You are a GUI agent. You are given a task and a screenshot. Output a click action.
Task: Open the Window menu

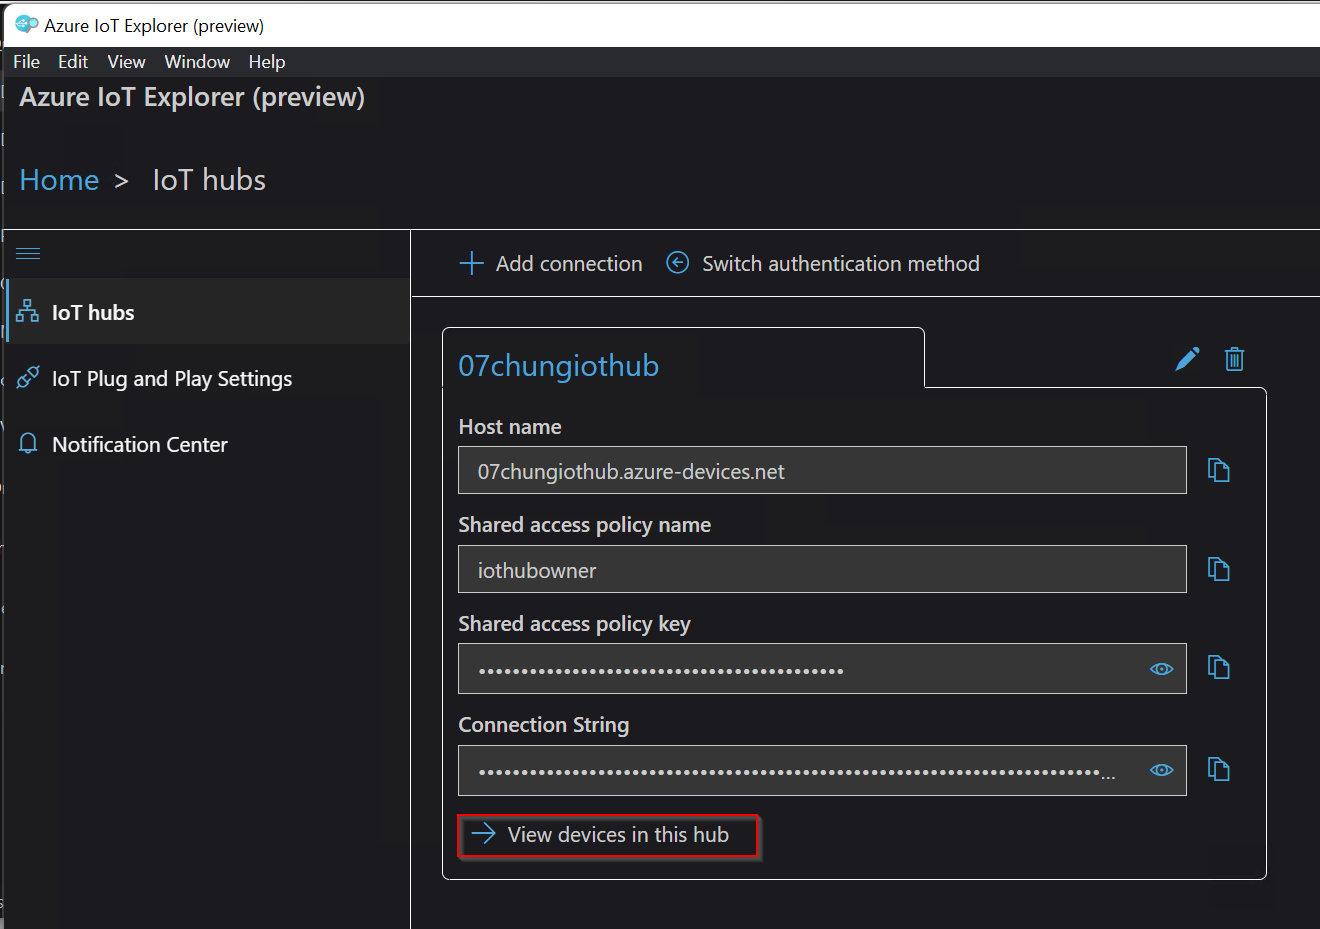point(197,61)
